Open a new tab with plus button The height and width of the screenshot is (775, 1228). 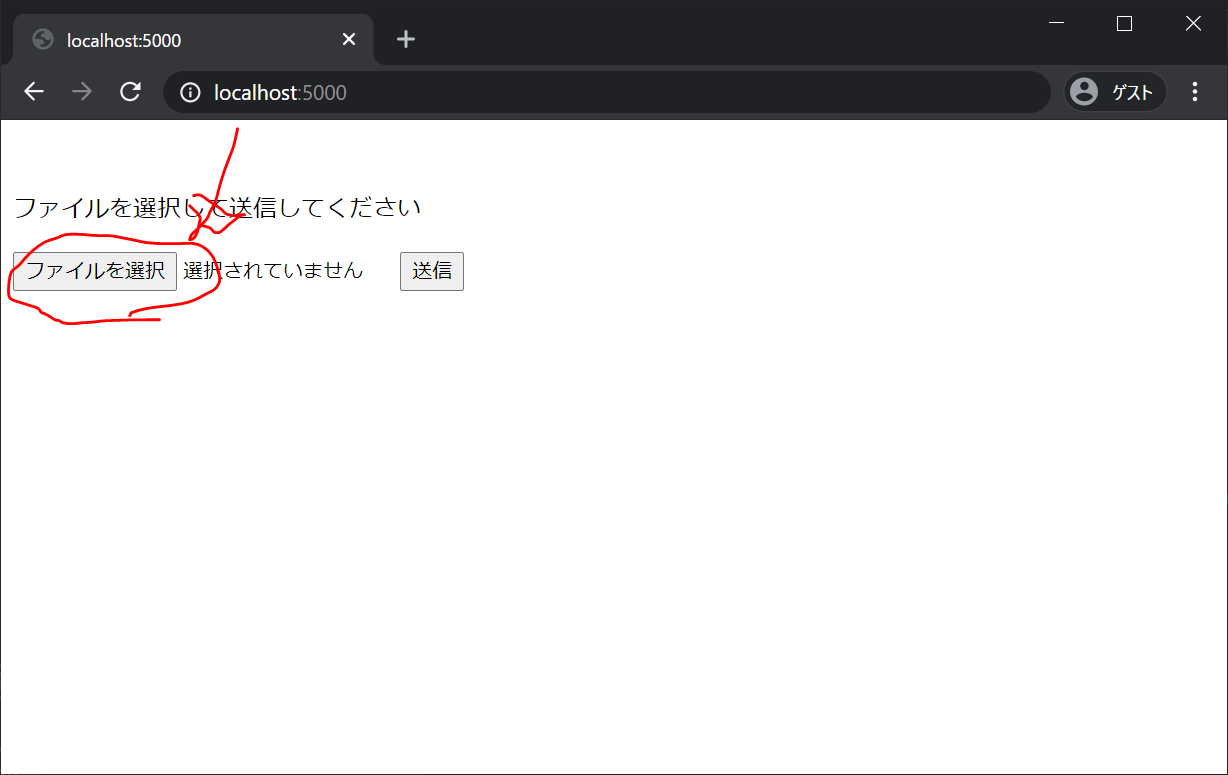point(405,40)
